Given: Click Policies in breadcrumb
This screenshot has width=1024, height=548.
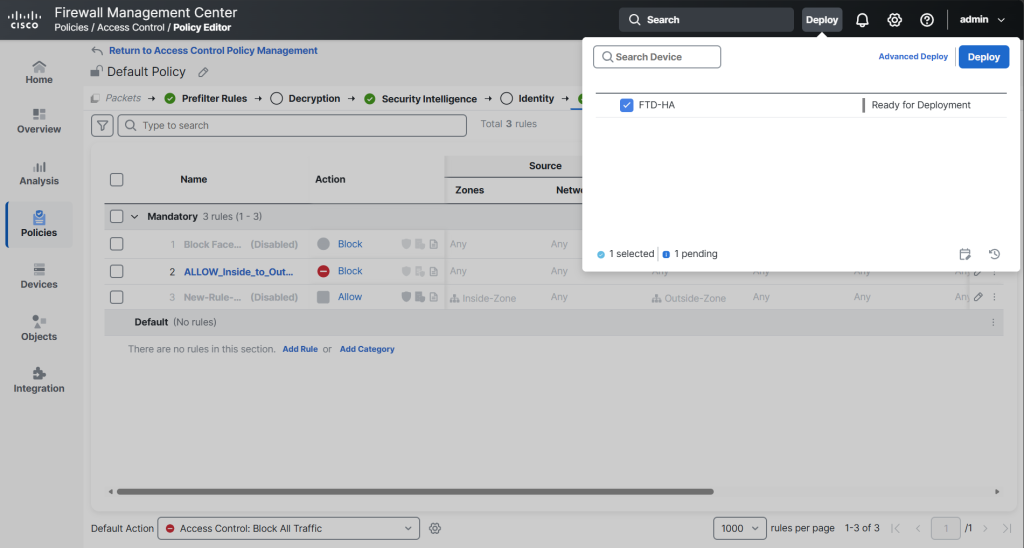Looking at the screenshot, I should tap(71, 27).
